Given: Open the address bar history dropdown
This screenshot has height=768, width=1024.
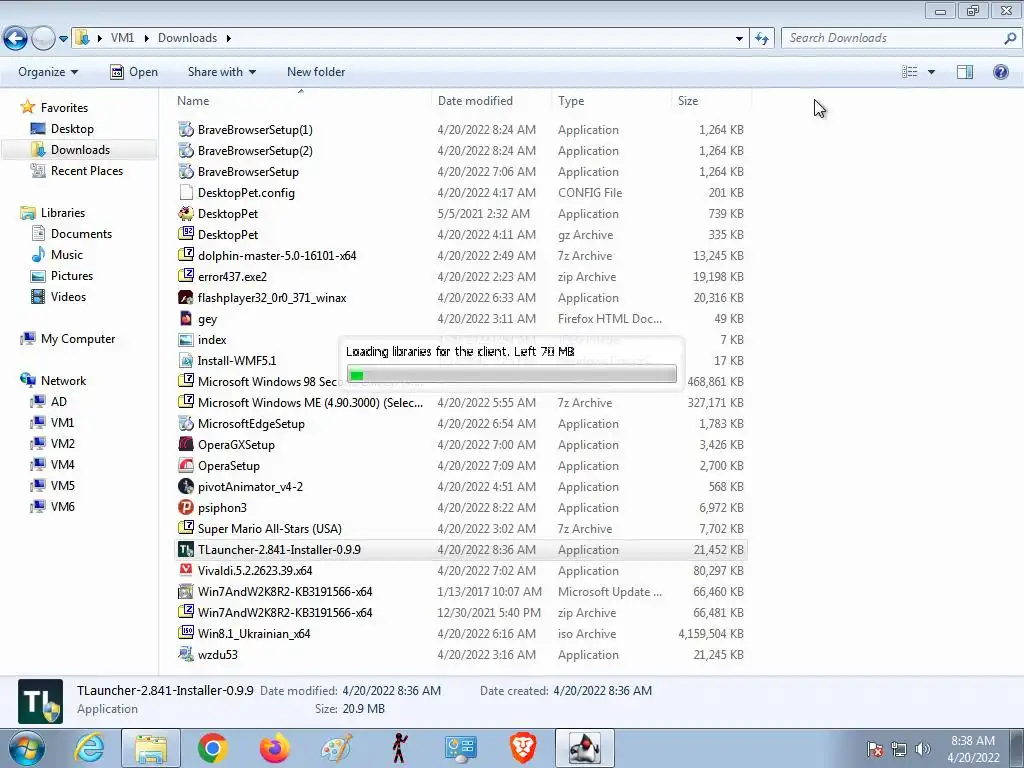Looking at the screenshot, I should point(739,39).
